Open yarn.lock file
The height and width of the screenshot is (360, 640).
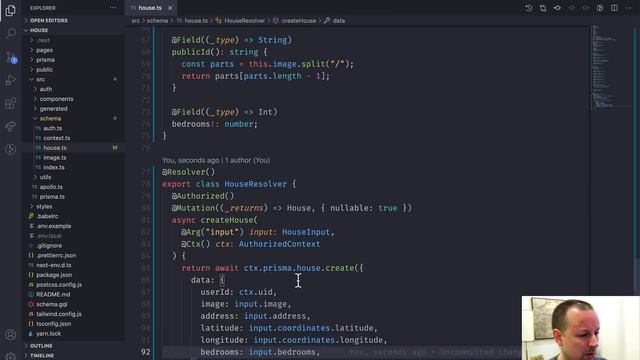click(x=73, y=334)
